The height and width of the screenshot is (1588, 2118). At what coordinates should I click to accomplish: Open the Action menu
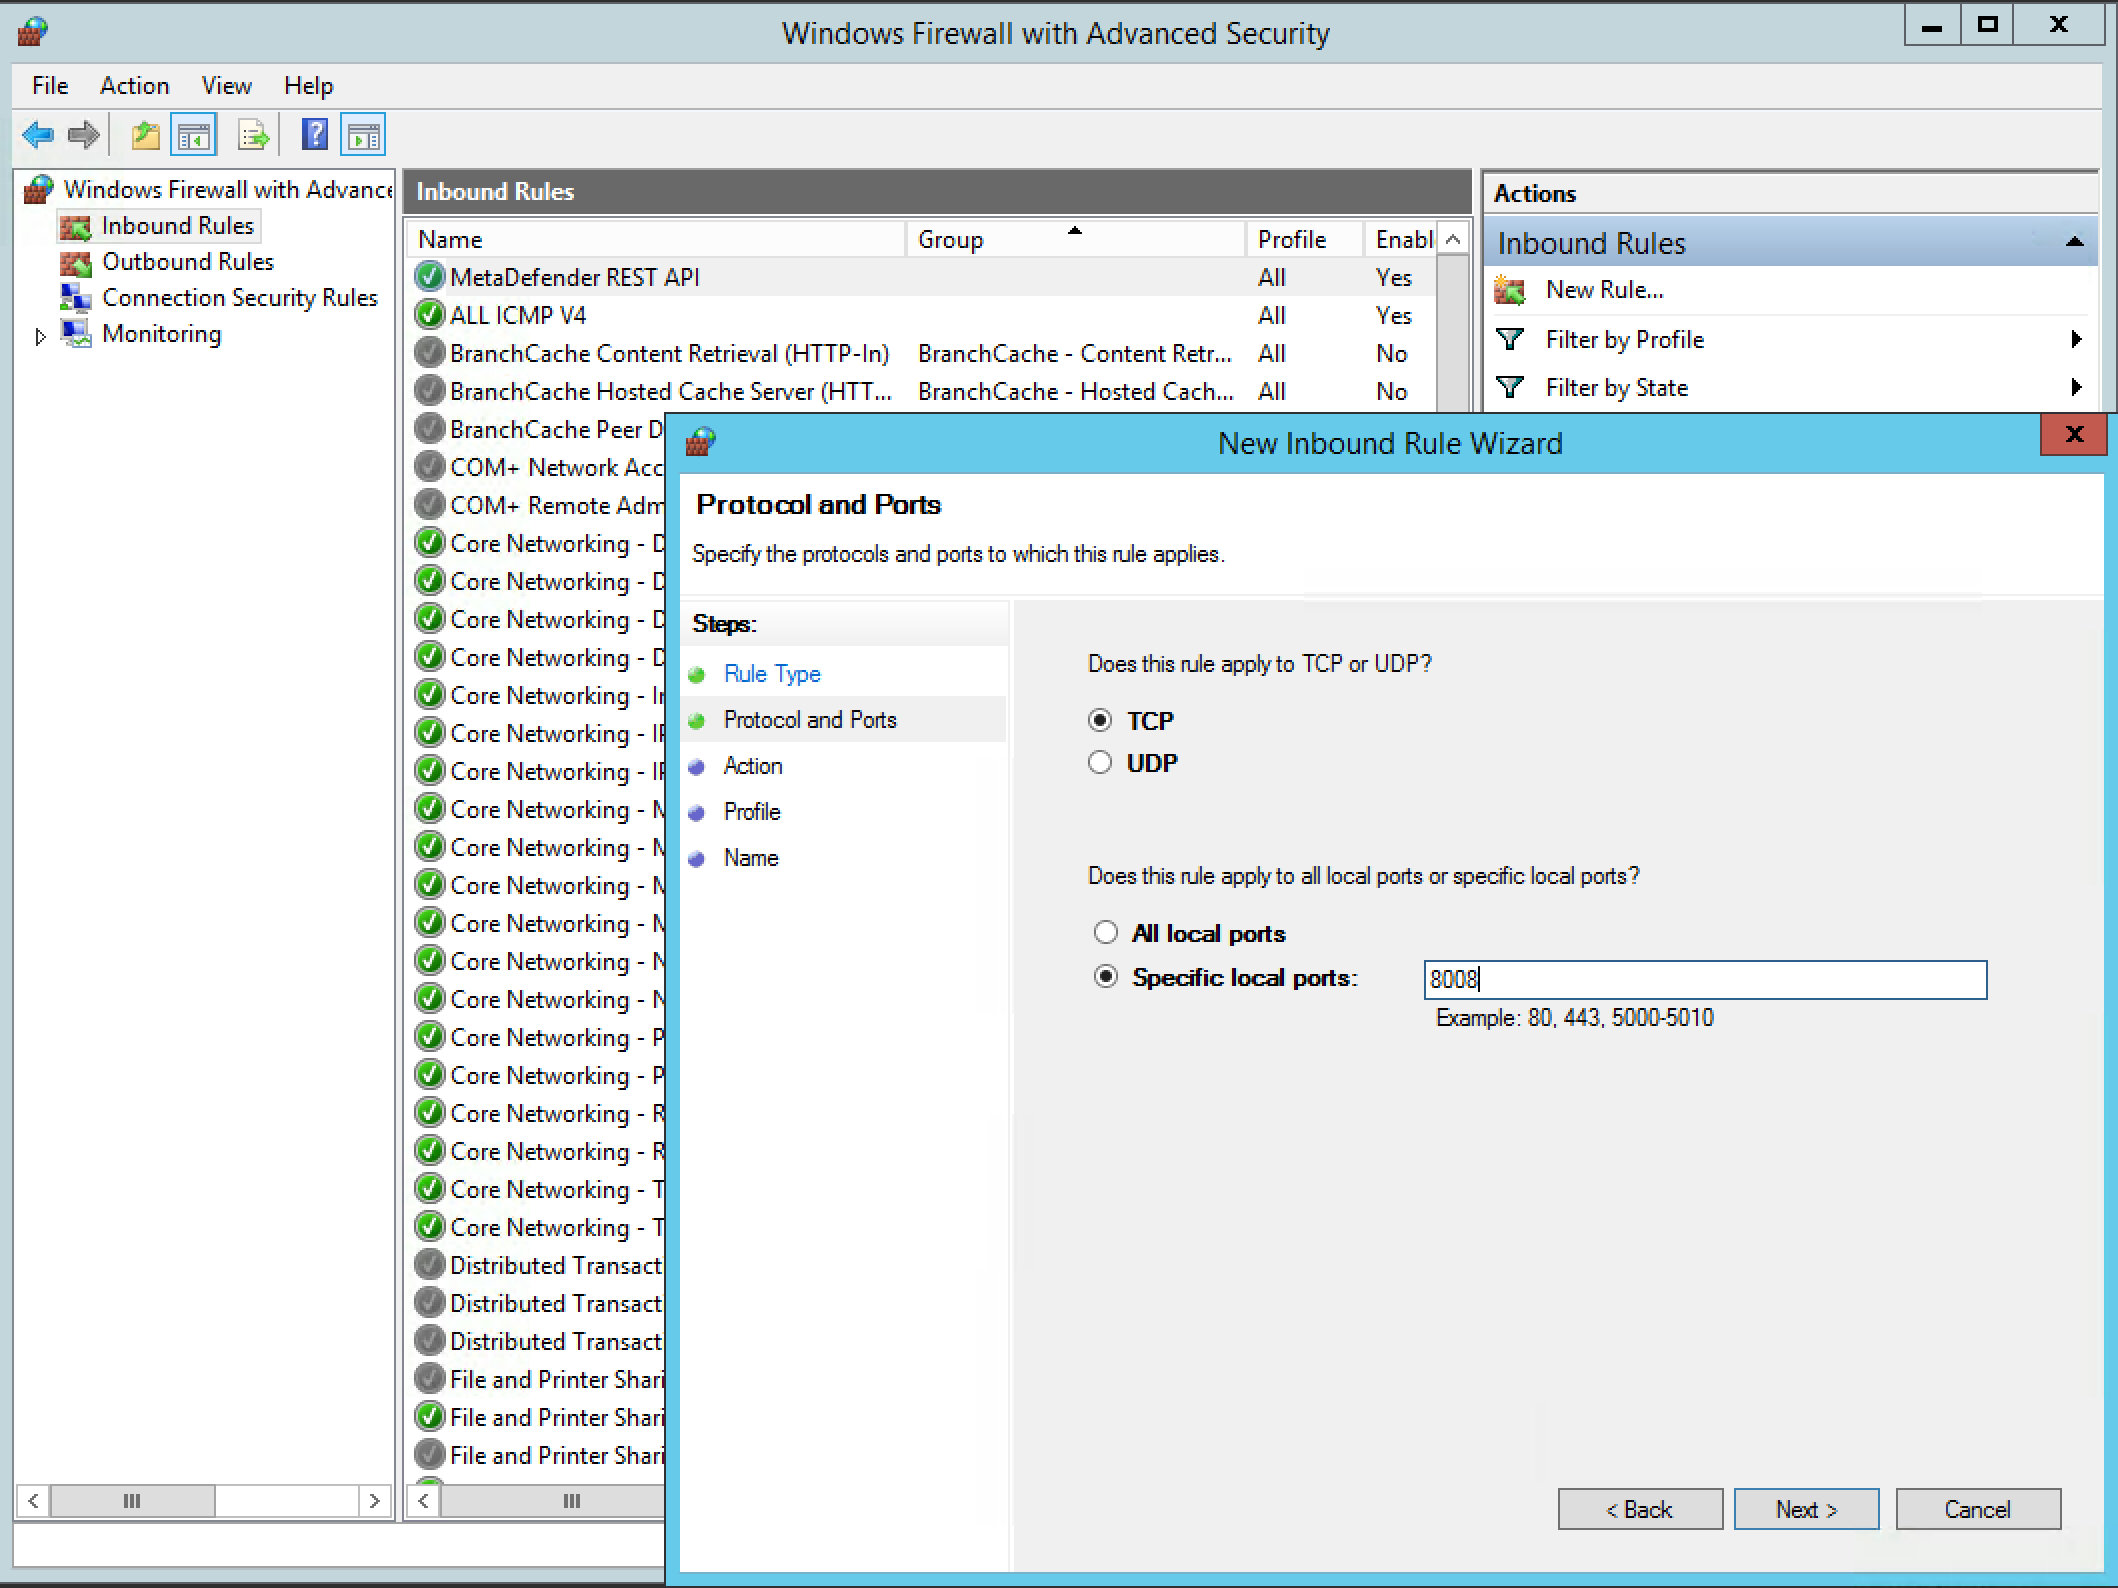[135, 86]
